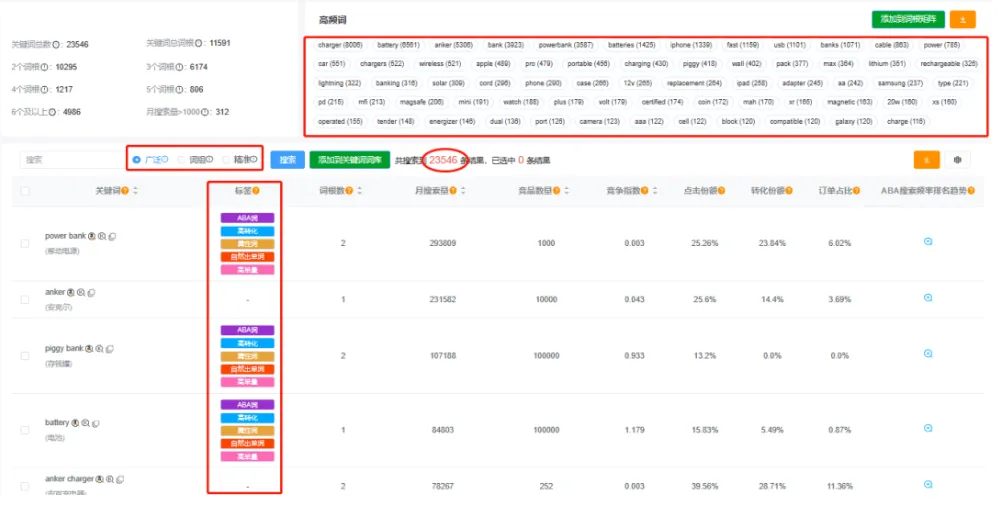Click help icon on 转化份额 column header

coord(789,191)
